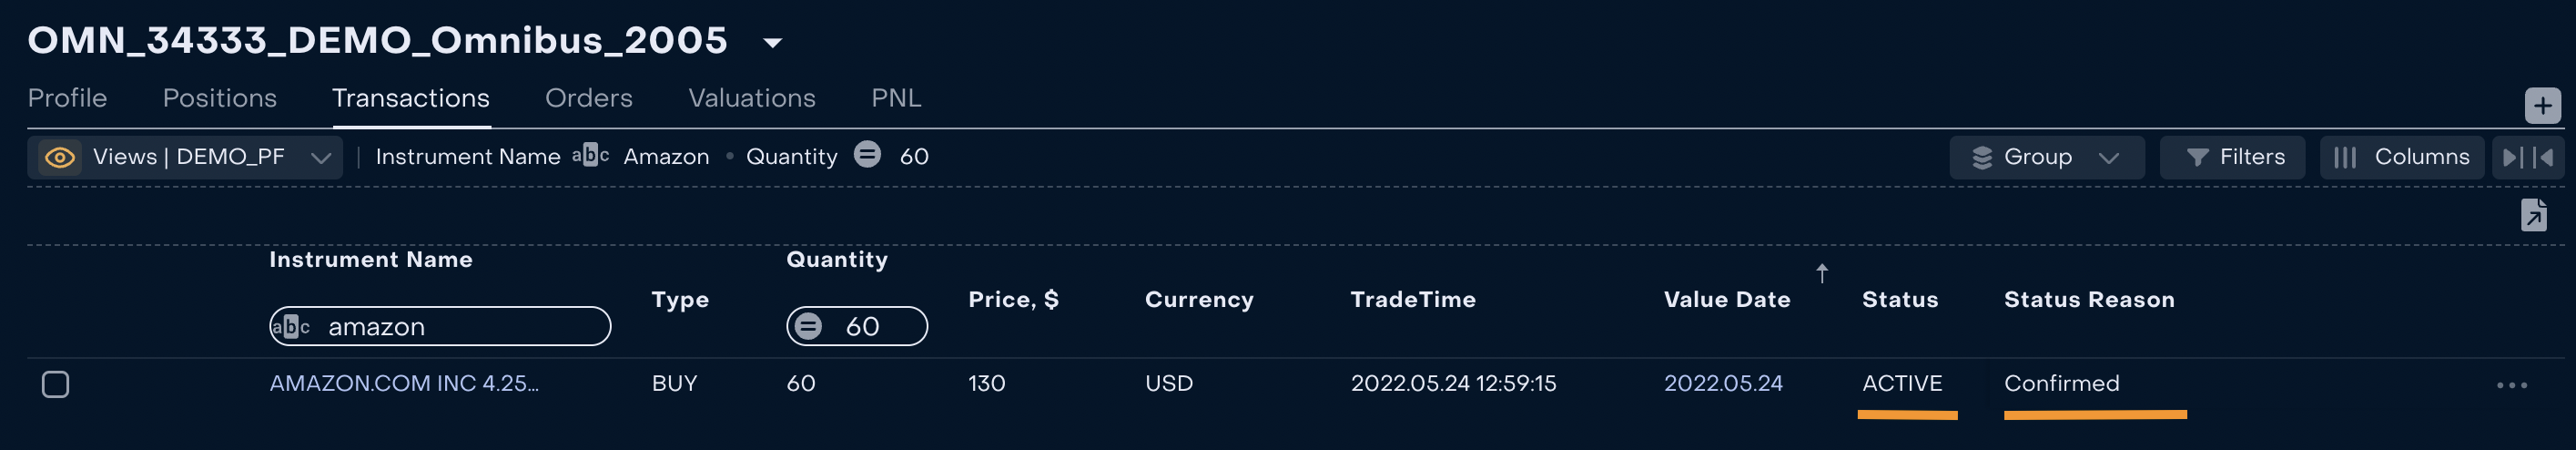The width and height of the screenshot is (2576, 450).
Task: Select the Amazon transaction row checkbox
Action: pyautogui.click(x=56, y=385)
